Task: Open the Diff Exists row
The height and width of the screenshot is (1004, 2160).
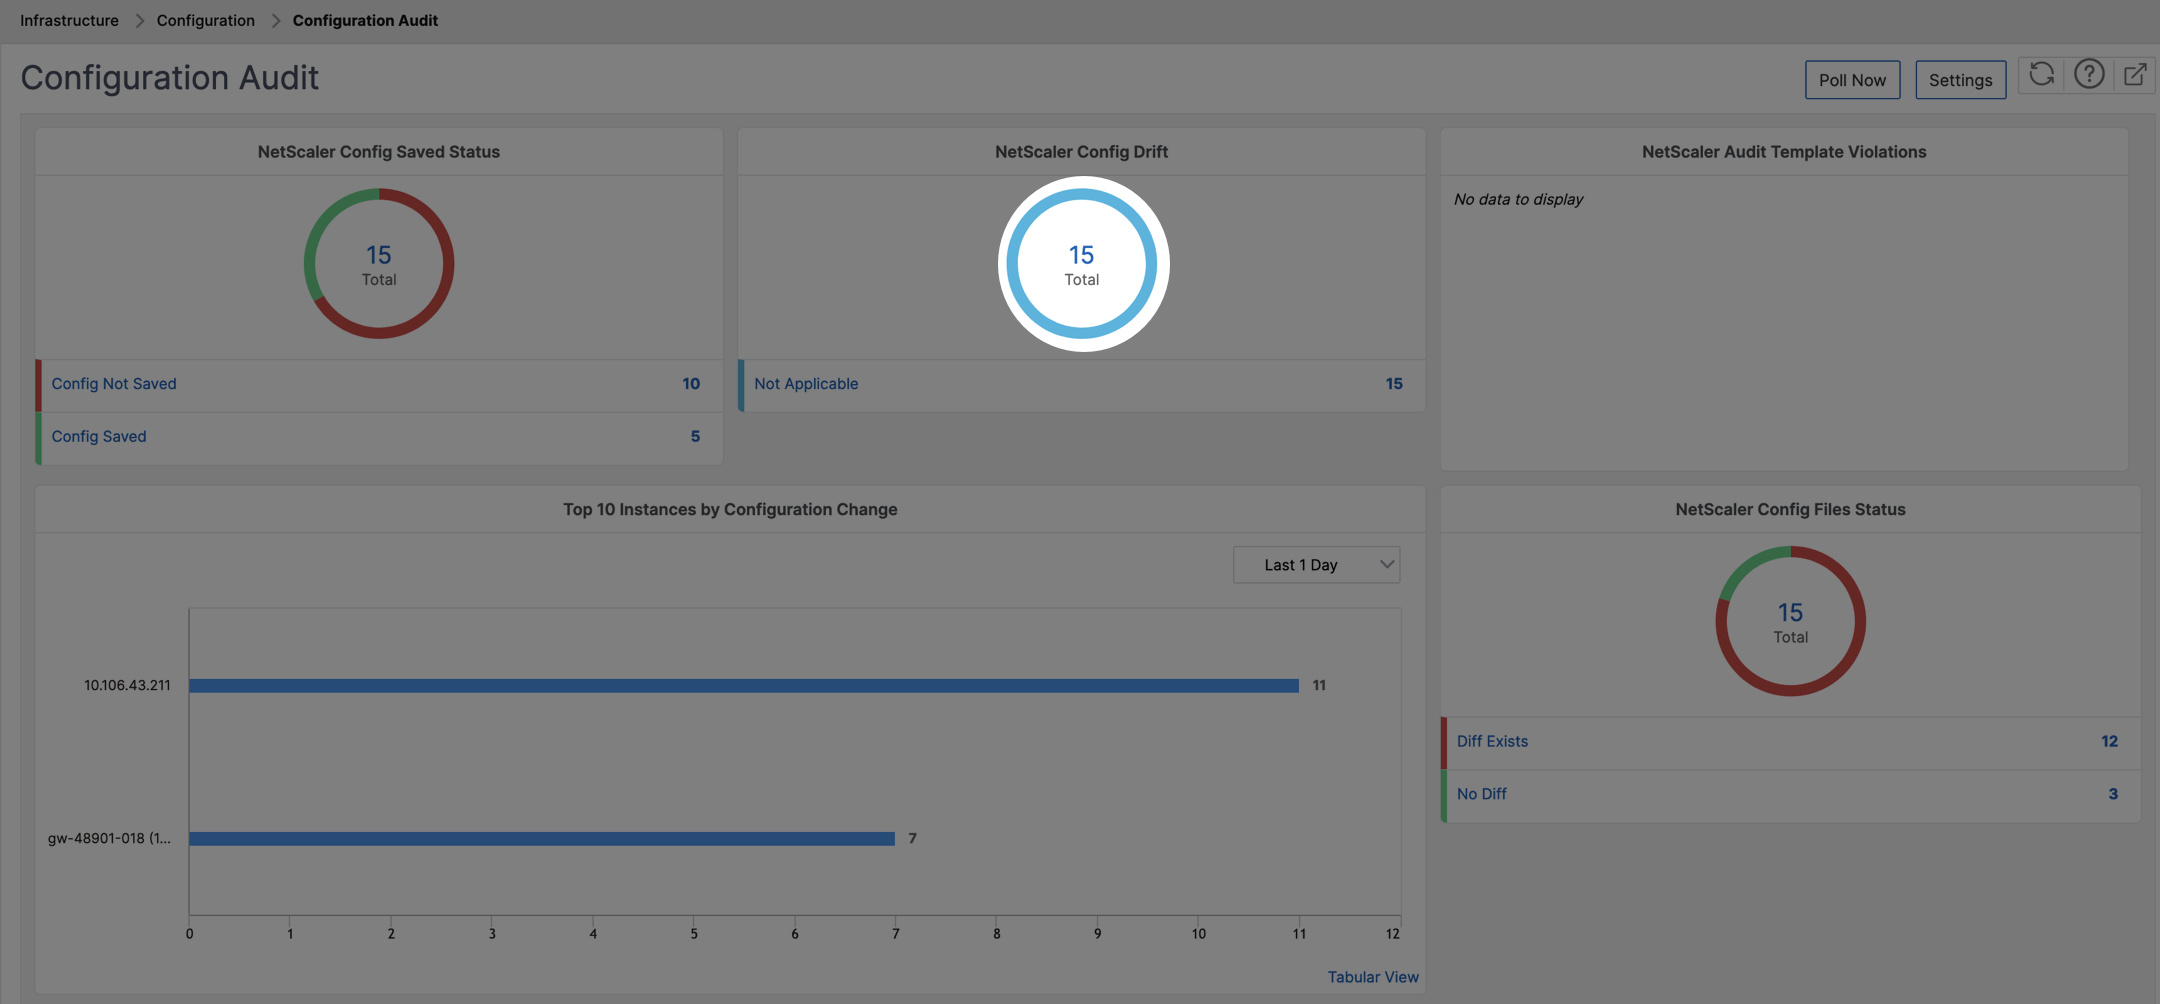Action: (1790, 742)
